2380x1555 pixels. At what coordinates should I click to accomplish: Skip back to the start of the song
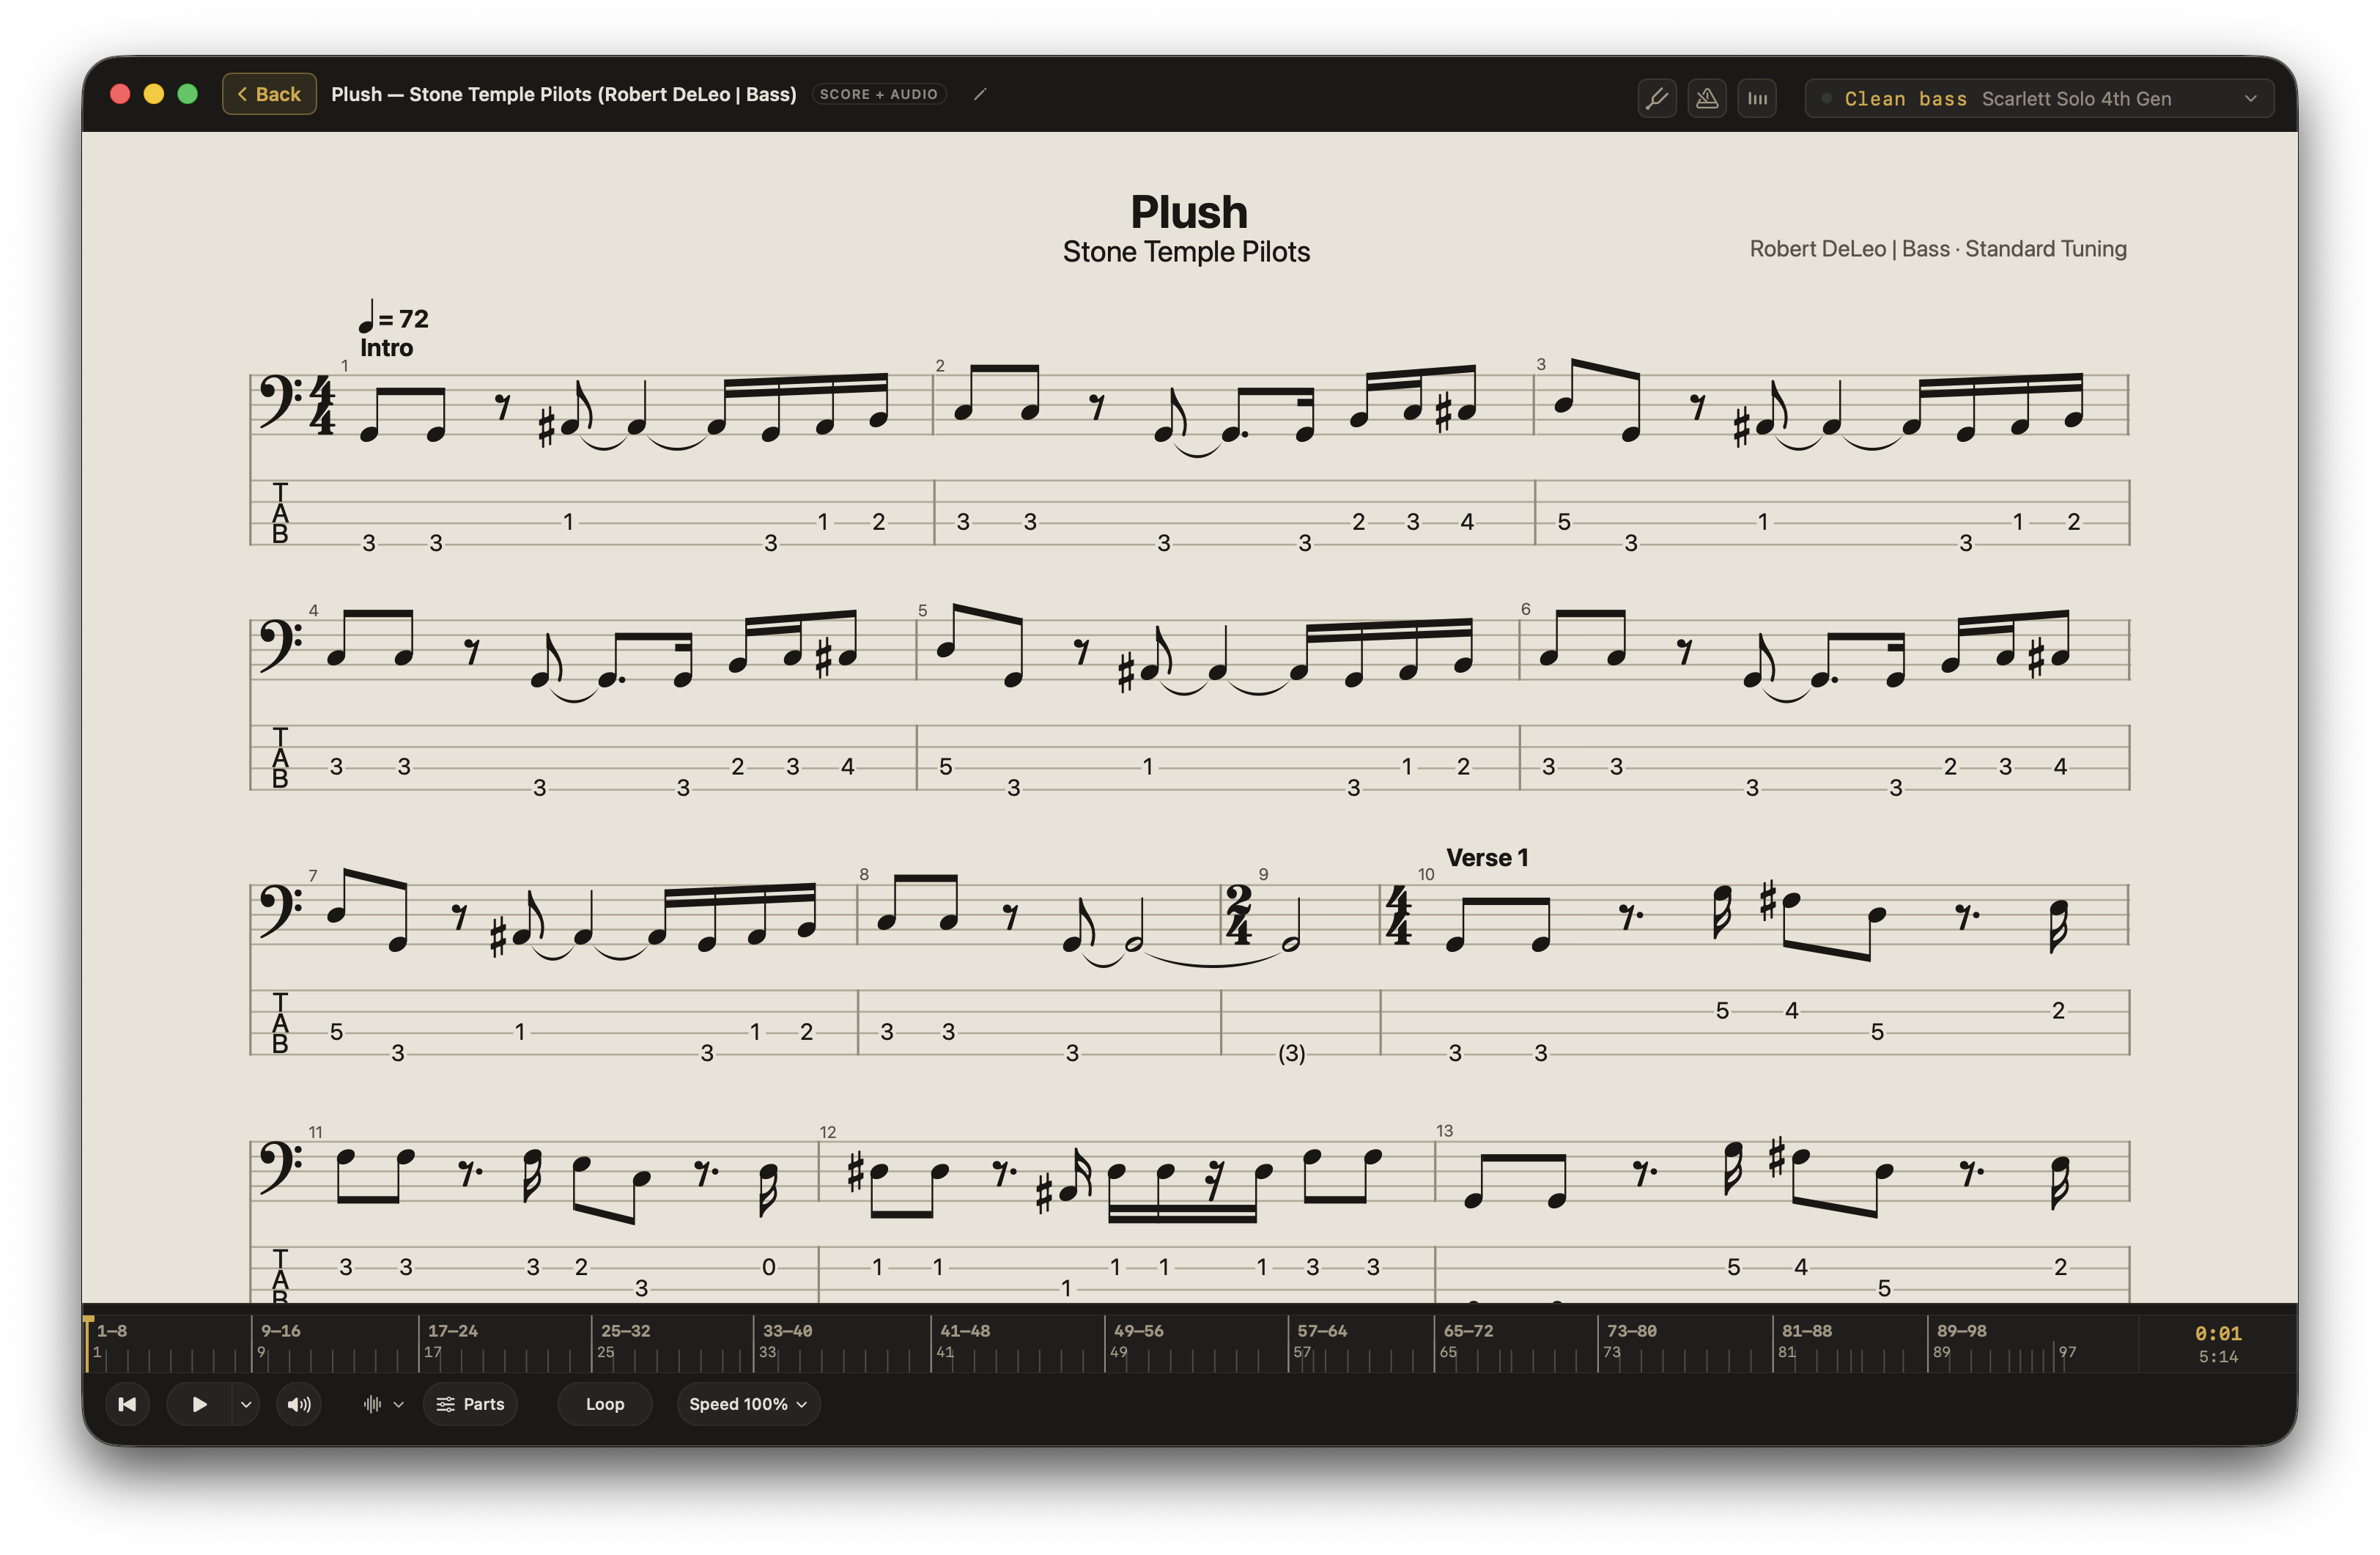click(127, 1404)
